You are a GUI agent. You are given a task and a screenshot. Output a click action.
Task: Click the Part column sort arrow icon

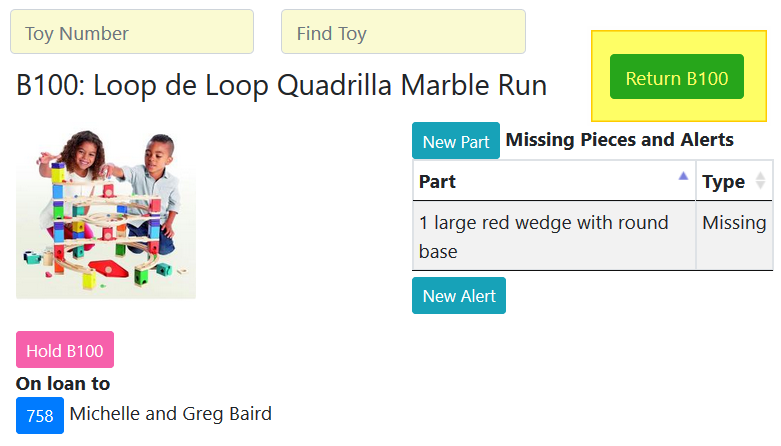[x=684, y=176]
